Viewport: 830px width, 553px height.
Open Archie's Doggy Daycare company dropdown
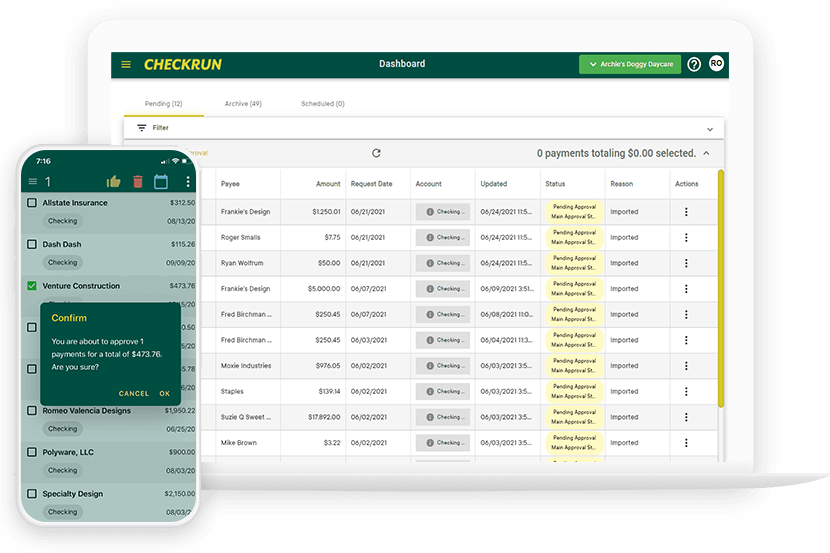(x=630, y=64)
